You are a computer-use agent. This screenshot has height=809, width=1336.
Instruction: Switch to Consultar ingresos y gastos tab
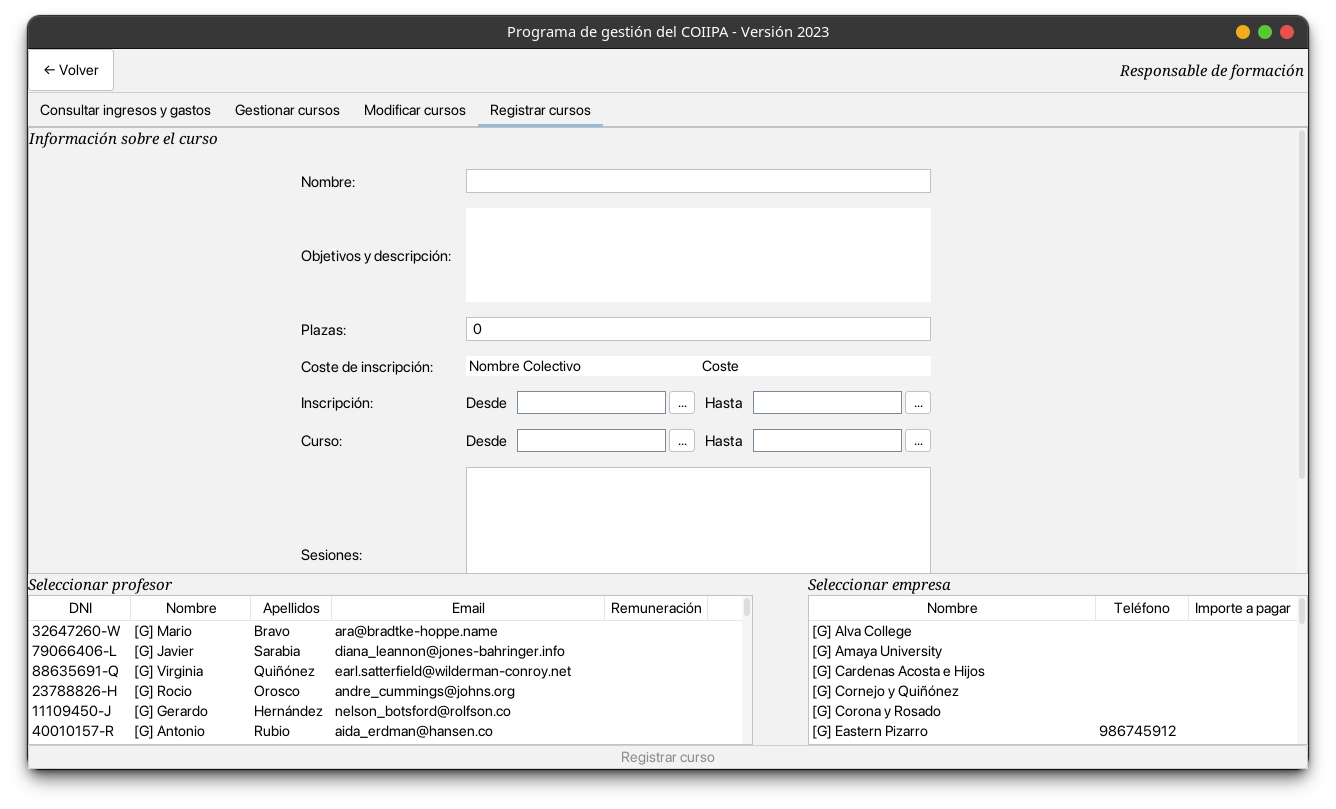125,110
